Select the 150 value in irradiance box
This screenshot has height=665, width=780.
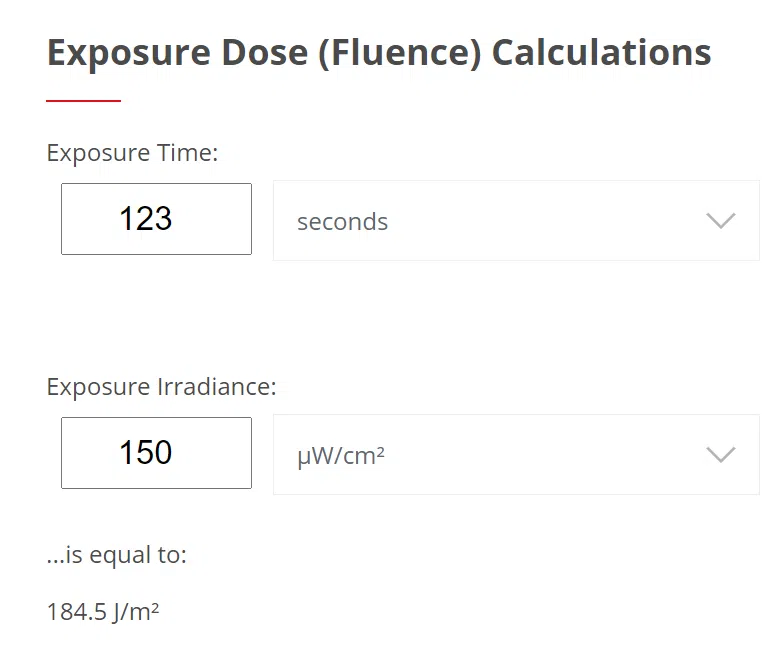pos(146,453)
